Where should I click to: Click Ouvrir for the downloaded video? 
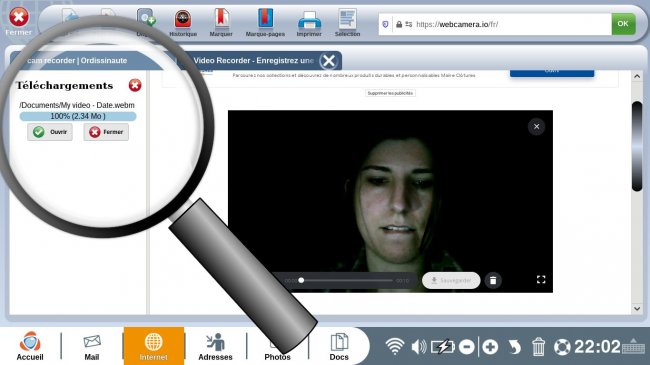tap(50, 132)
